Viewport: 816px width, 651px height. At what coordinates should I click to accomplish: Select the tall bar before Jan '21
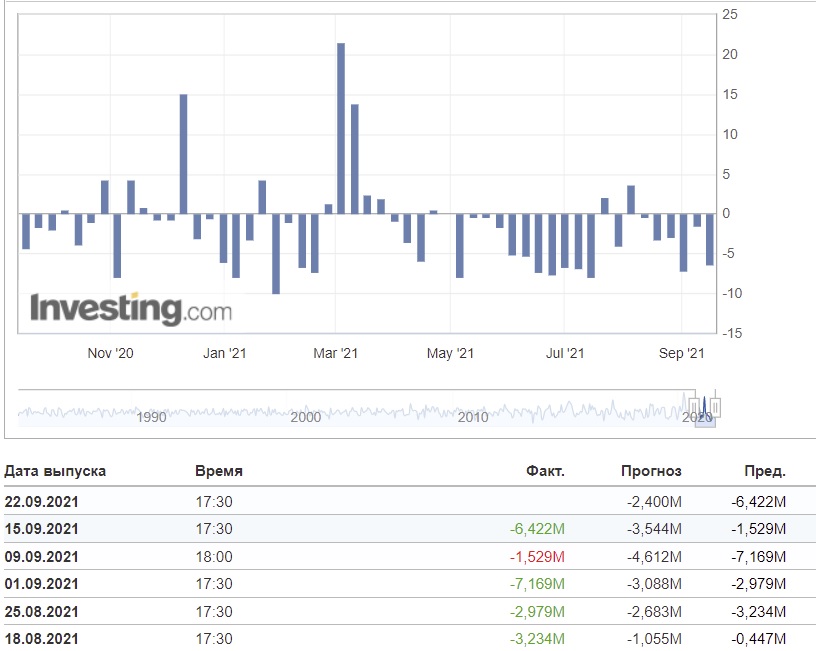[x=184, y=154]
